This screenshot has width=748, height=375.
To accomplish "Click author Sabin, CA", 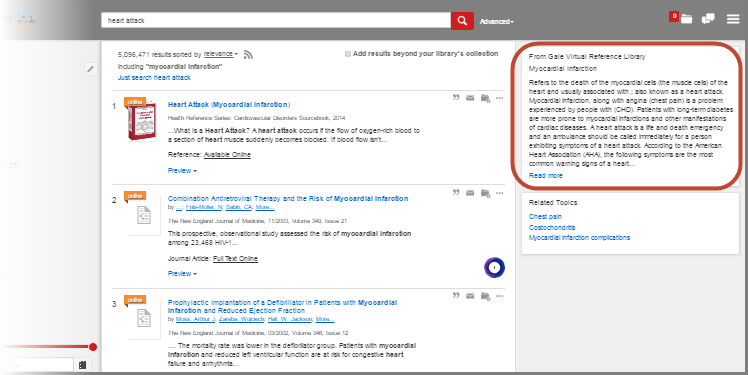I will click(x=239, y=208).
